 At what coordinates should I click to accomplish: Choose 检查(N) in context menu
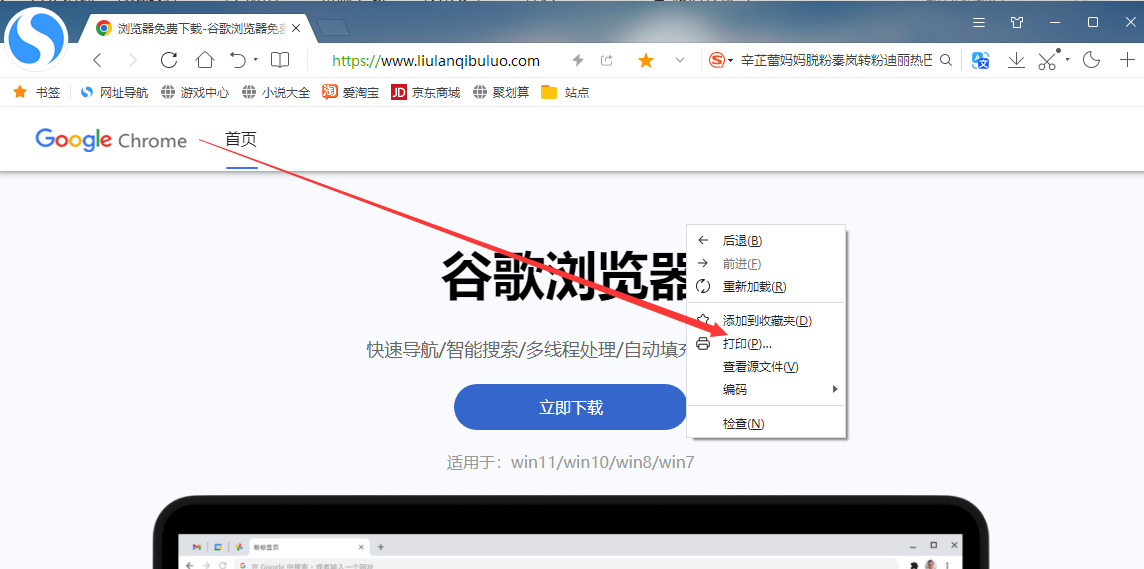pyautogui.click(x=766, y=424)
